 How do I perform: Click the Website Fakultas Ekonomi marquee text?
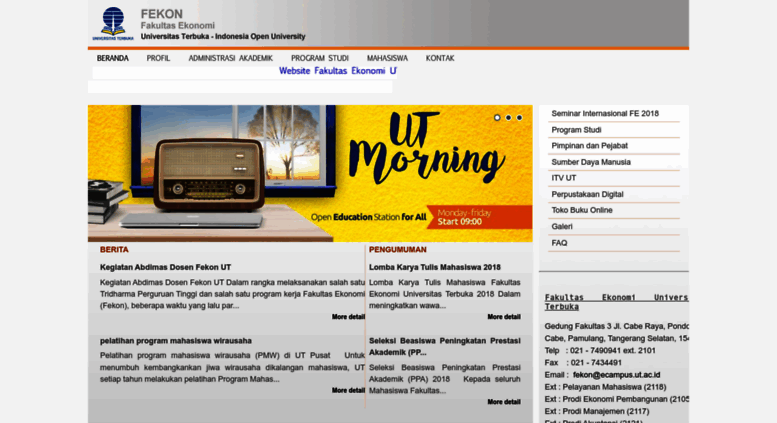(337, 71)
